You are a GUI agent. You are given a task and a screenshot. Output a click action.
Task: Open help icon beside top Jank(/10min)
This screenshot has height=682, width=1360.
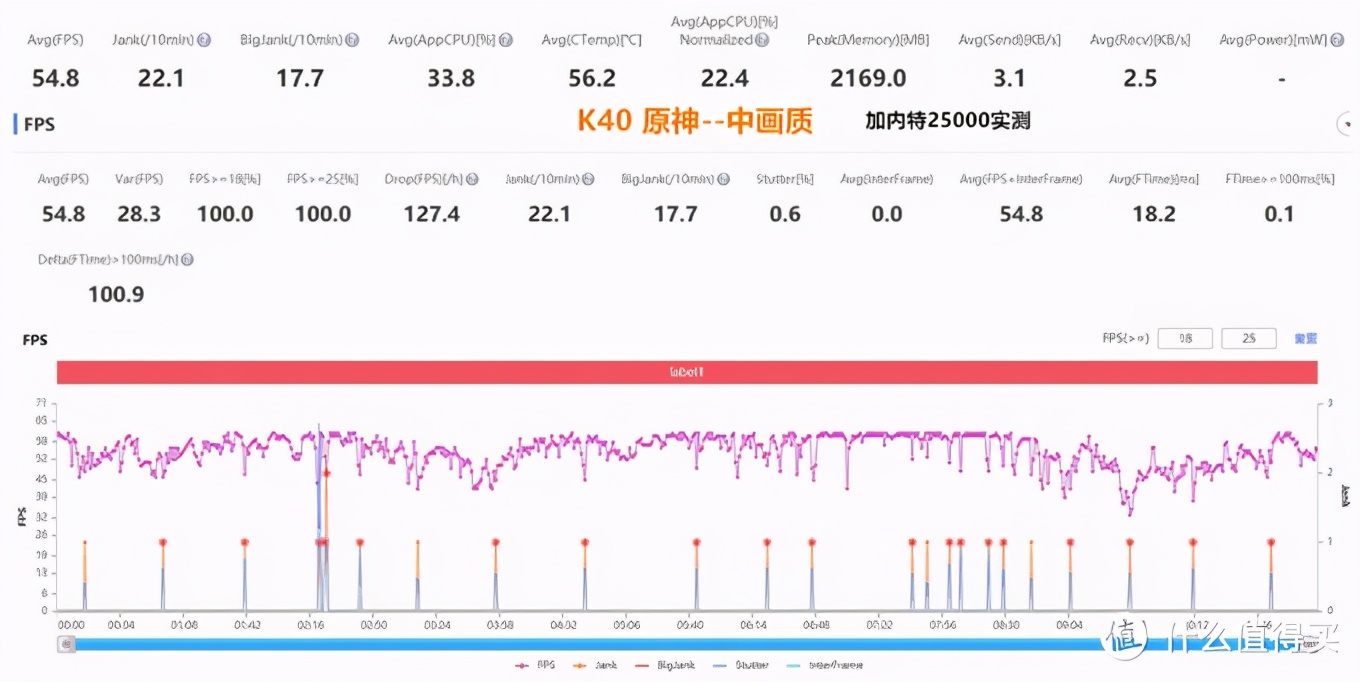204,40
